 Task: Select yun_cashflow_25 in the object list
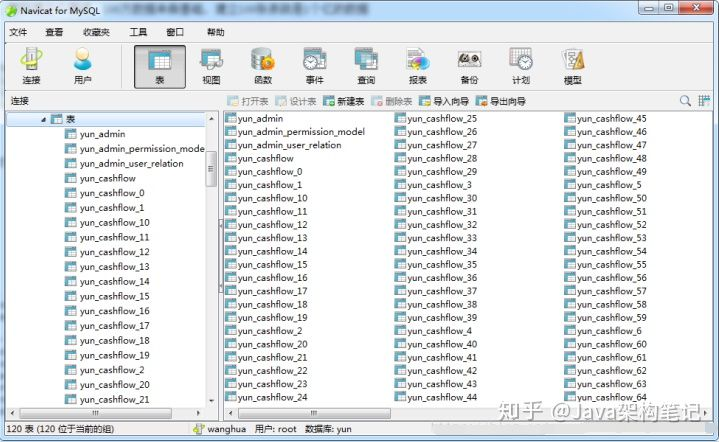pos(442,119)
